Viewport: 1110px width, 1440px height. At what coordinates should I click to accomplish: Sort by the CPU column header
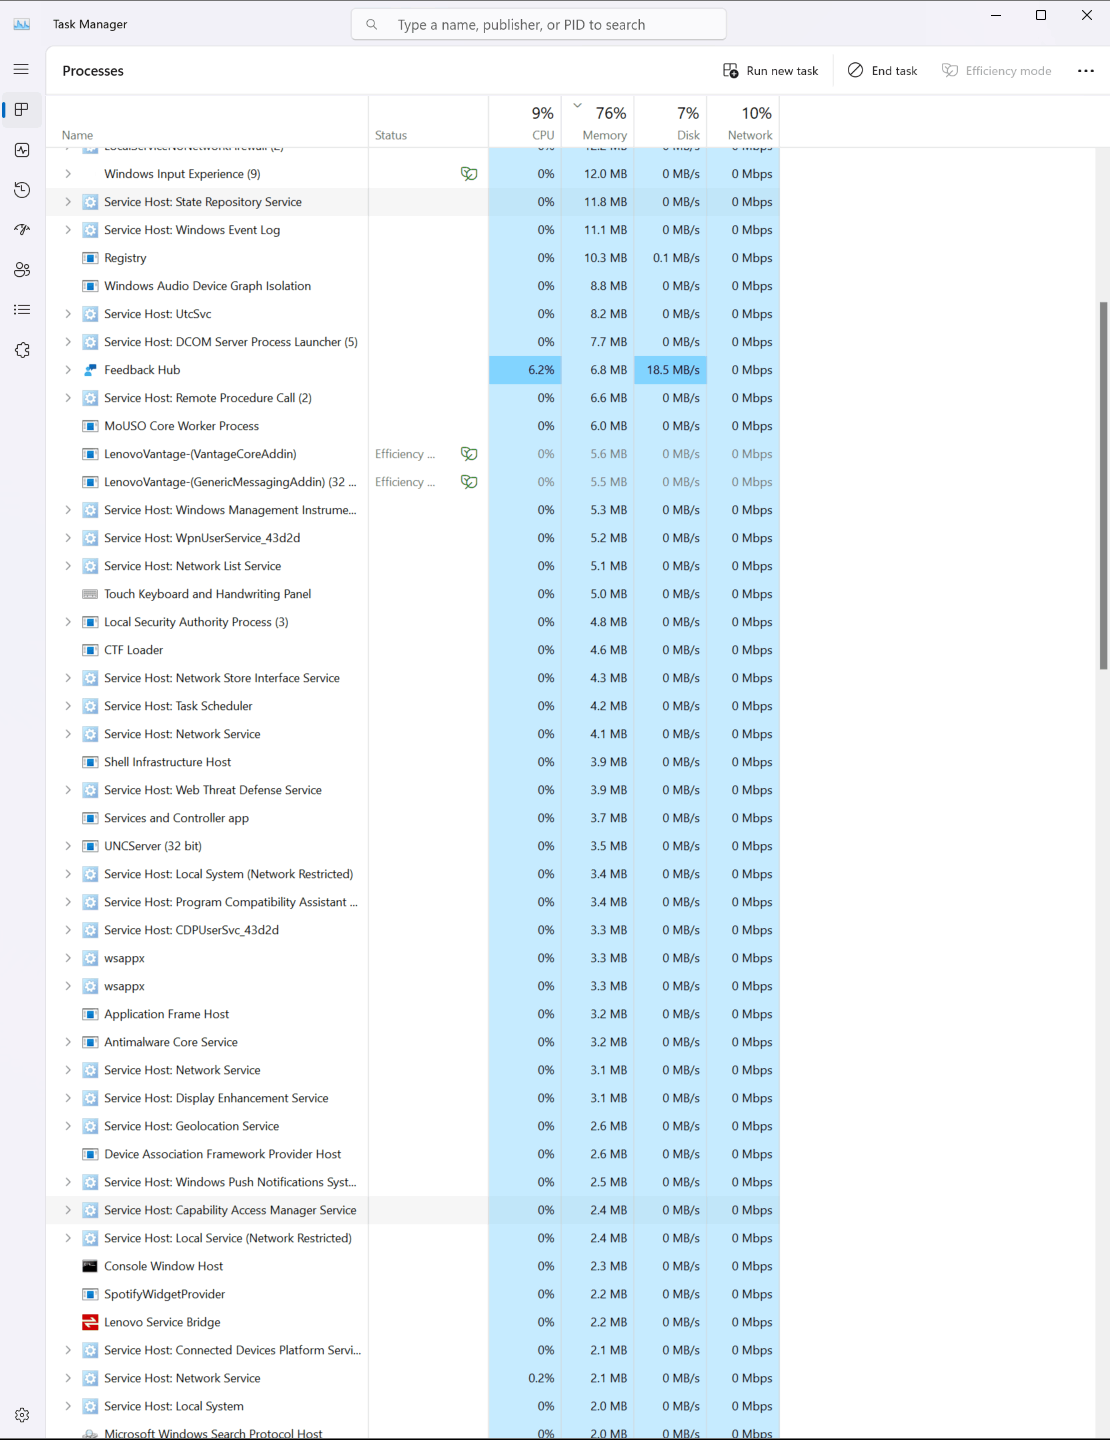525,122
